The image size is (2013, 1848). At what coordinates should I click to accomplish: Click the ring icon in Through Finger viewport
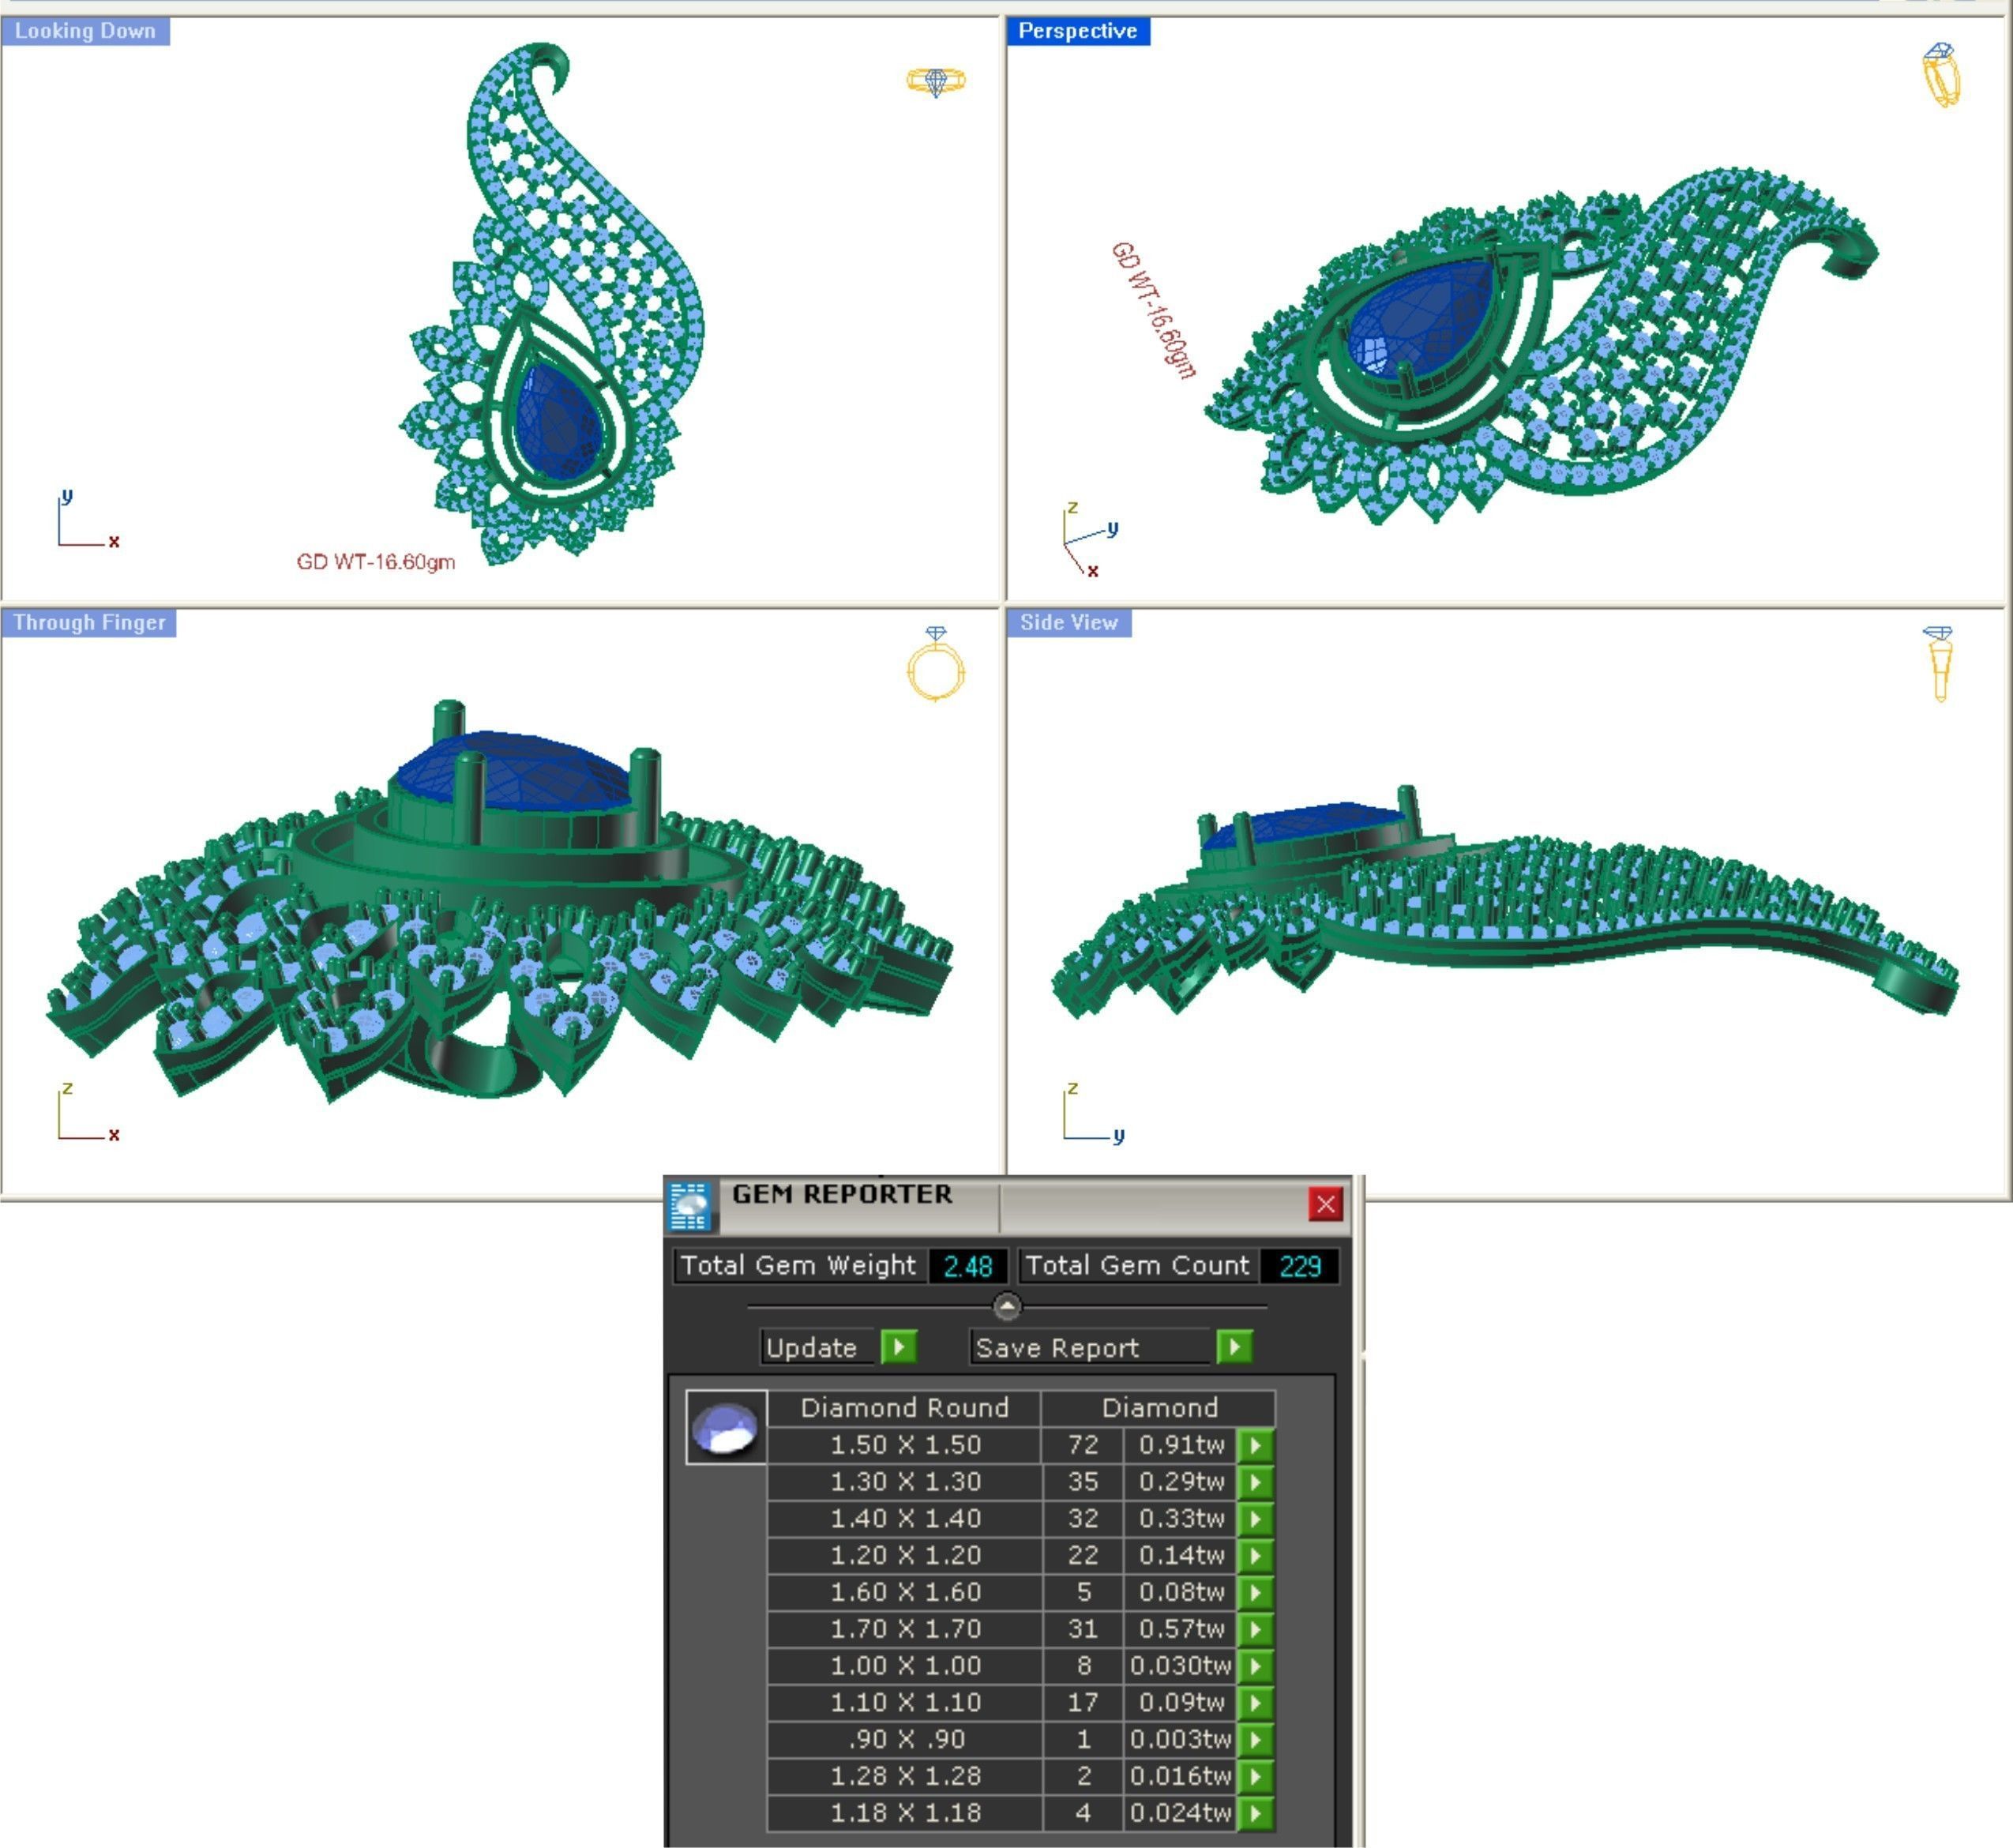(x=935, y=665)
